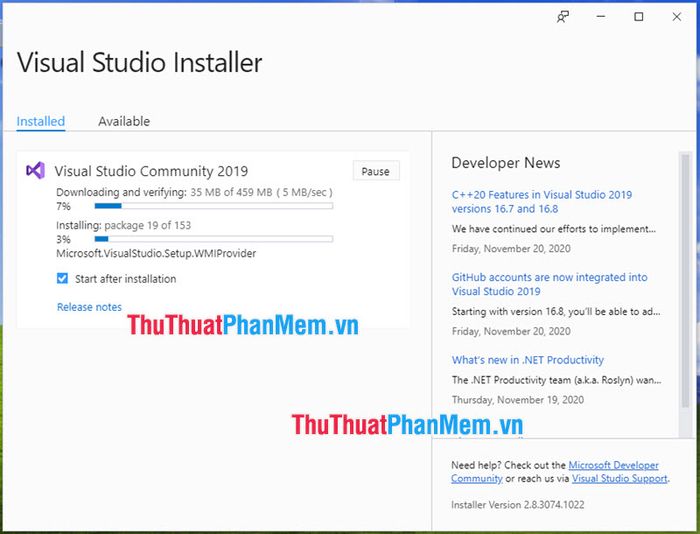Click the '.NET Productivity team' summary text
Viewport: 700px width, 534px height.
(556, 380)
